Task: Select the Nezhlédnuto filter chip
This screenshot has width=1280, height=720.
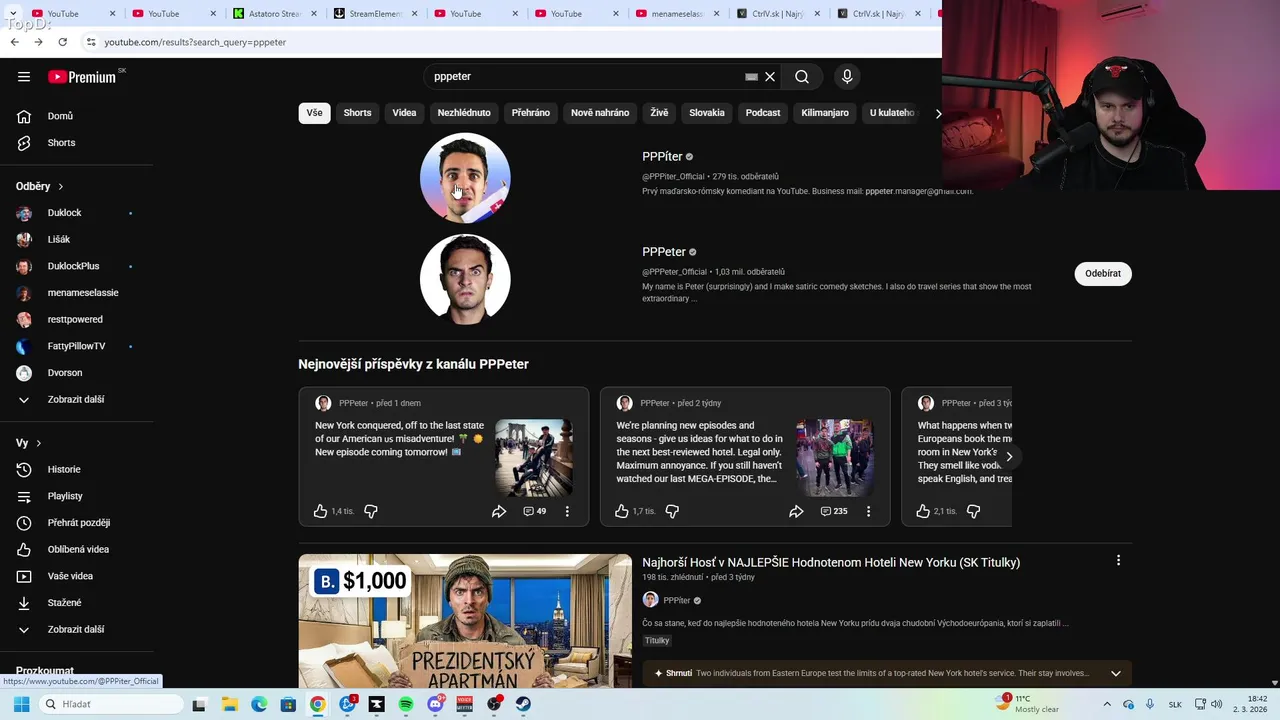Action: click(x=464, y=113)
